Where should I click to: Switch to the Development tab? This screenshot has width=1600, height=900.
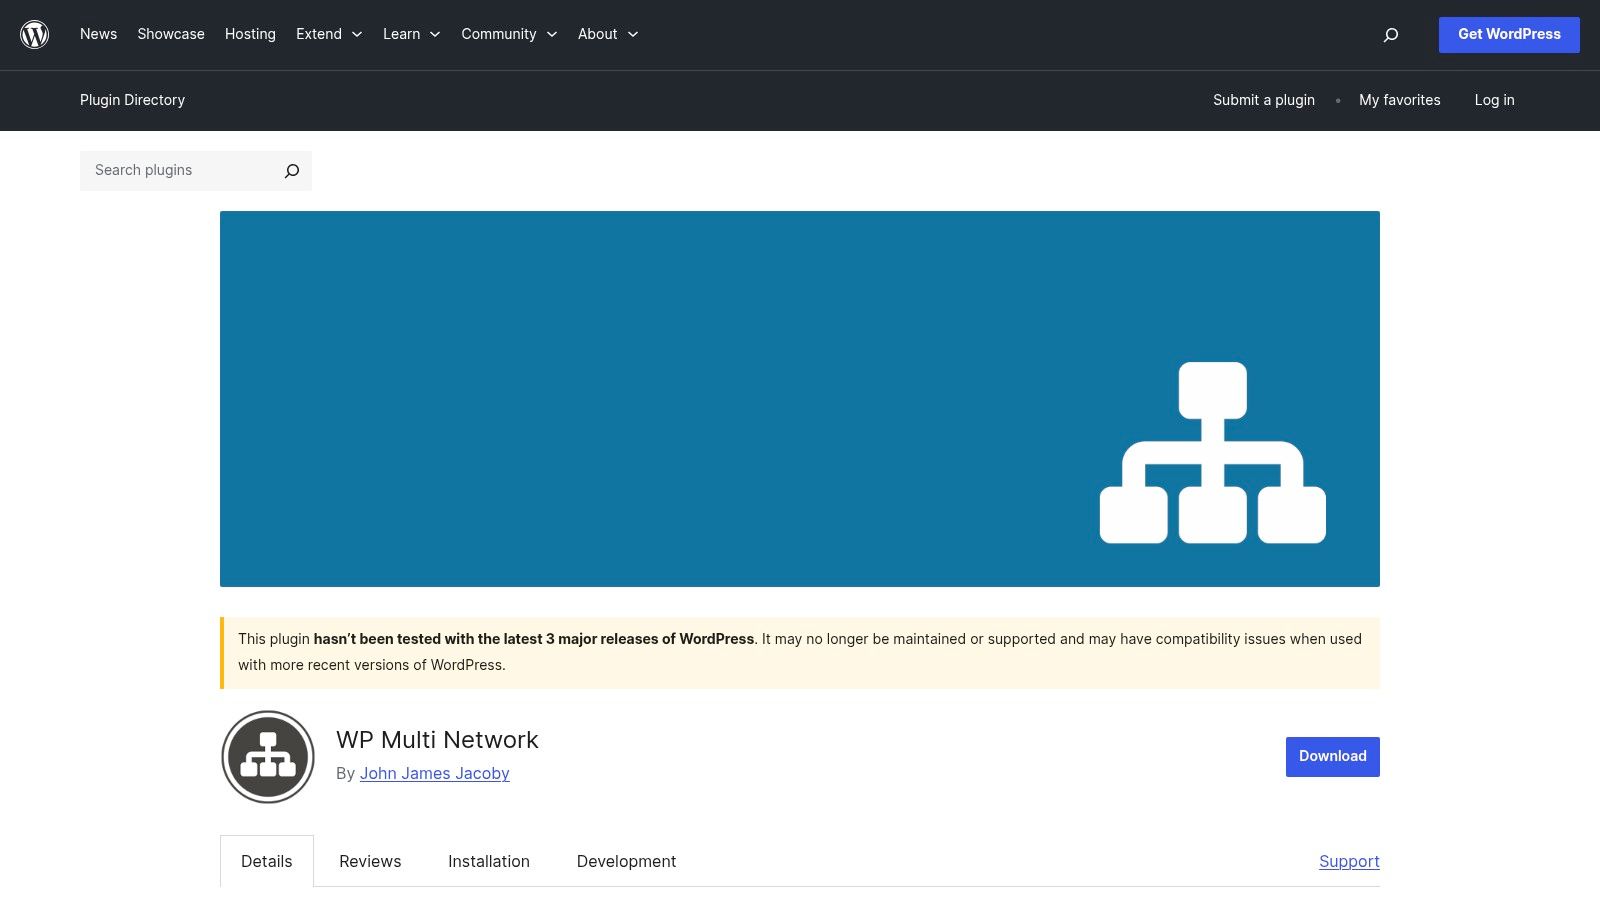coord(626,861)
